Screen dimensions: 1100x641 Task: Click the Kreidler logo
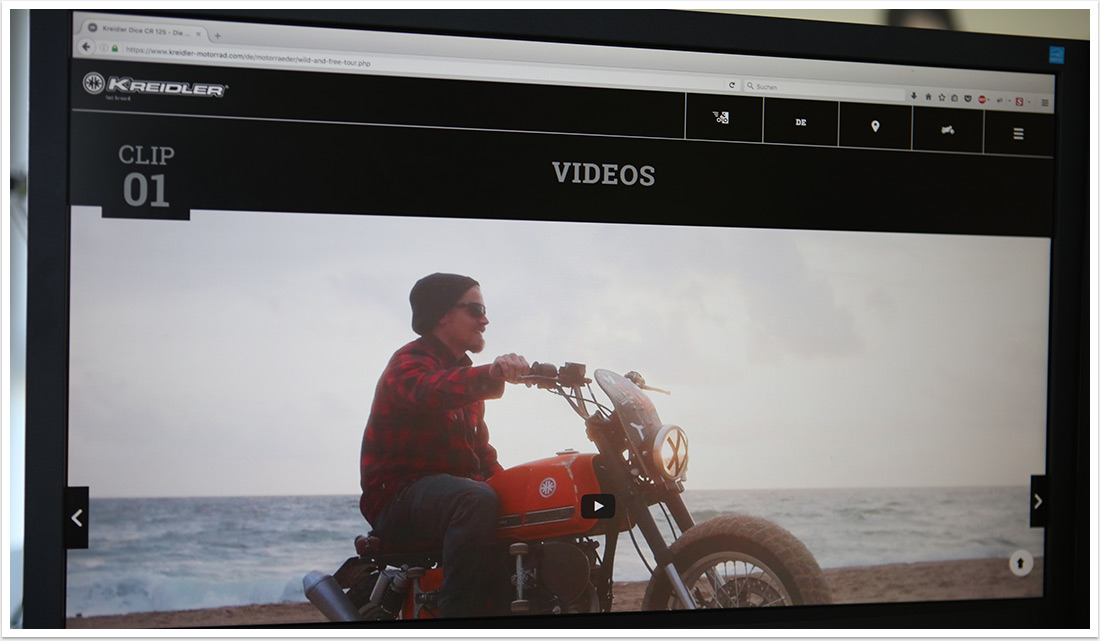pos(155,86)
